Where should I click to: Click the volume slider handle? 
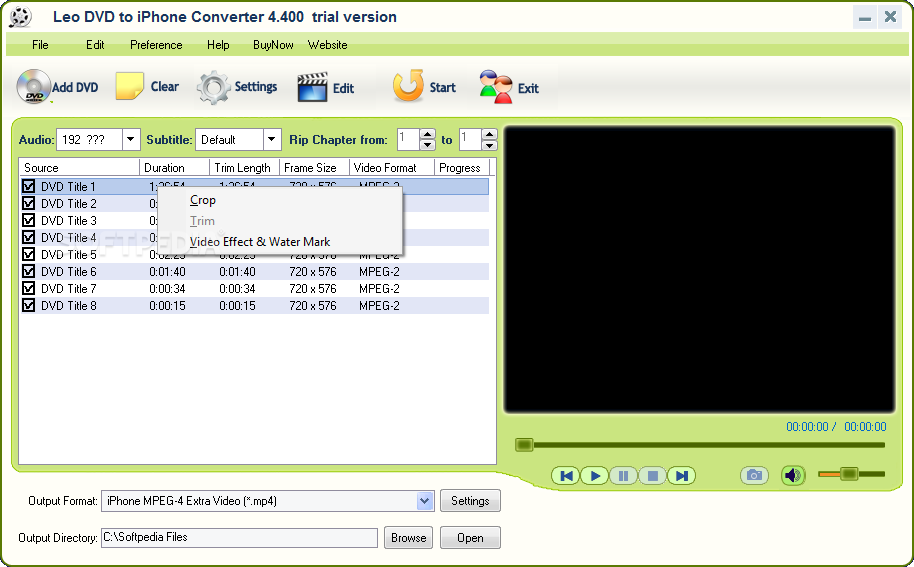849,474
